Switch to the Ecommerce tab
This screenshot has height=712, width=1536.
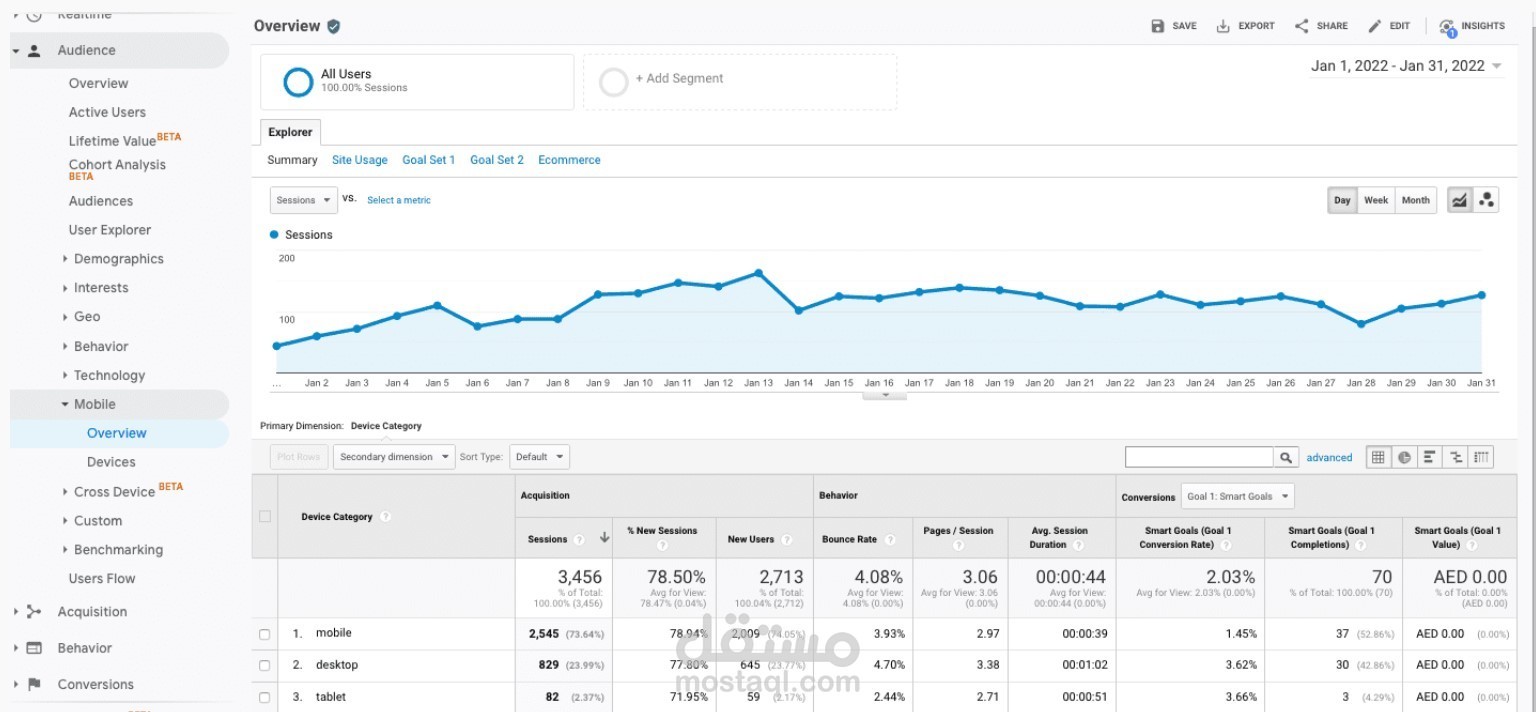point(569,160)
